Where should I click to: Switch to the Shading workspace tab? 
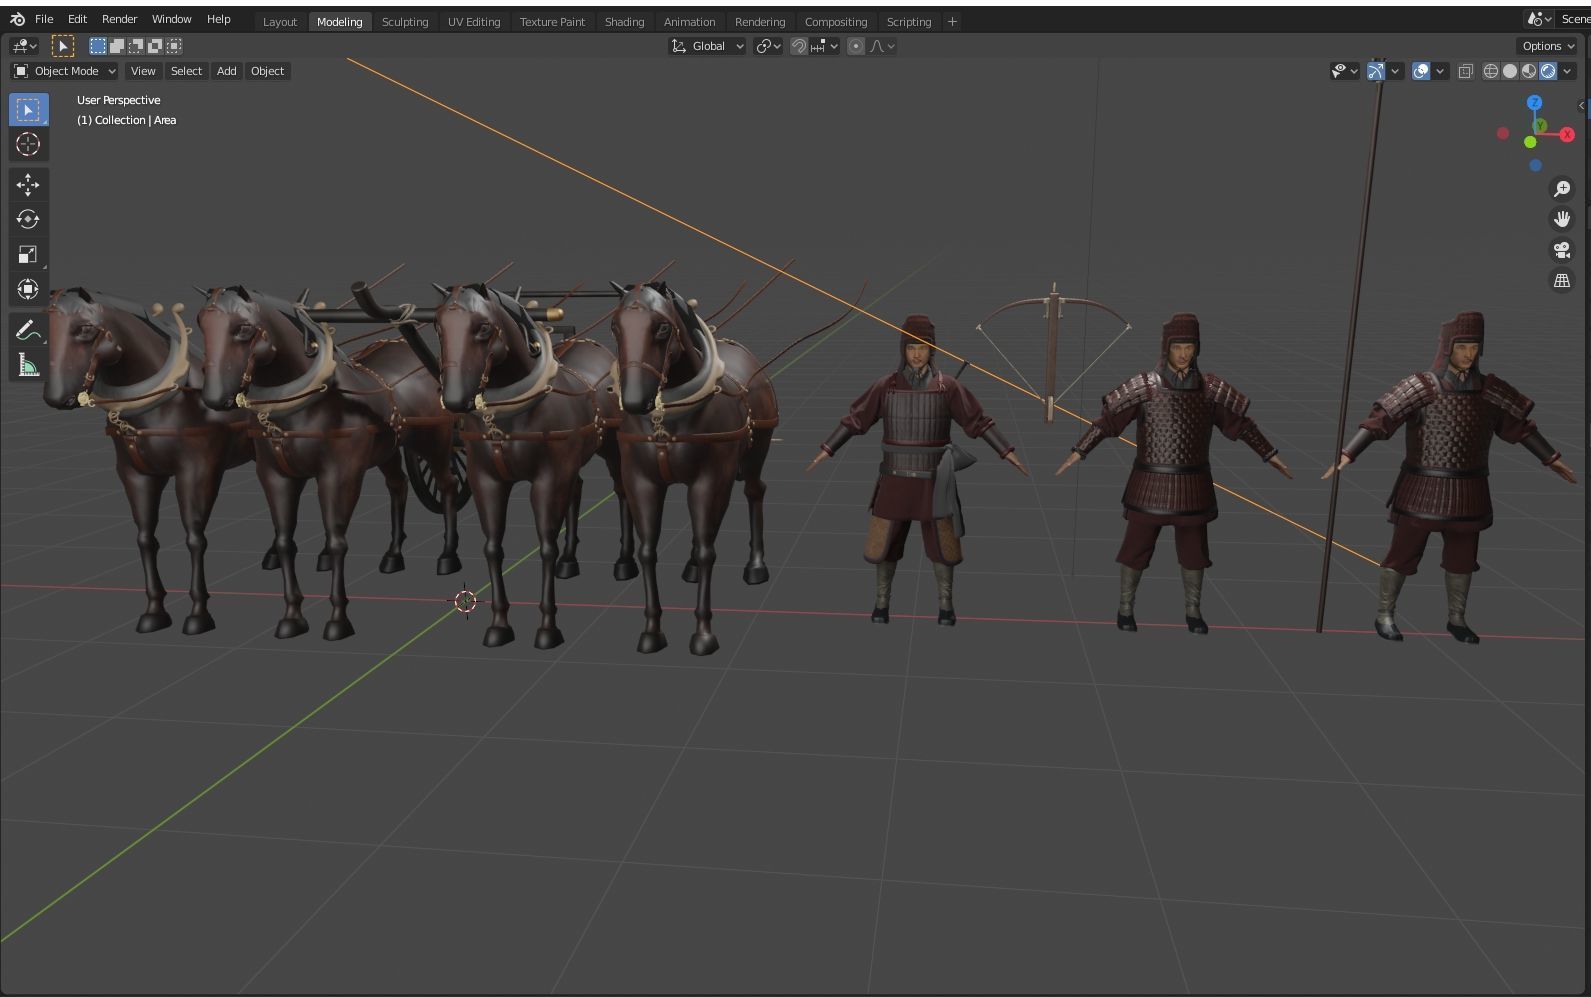point(624,22)
